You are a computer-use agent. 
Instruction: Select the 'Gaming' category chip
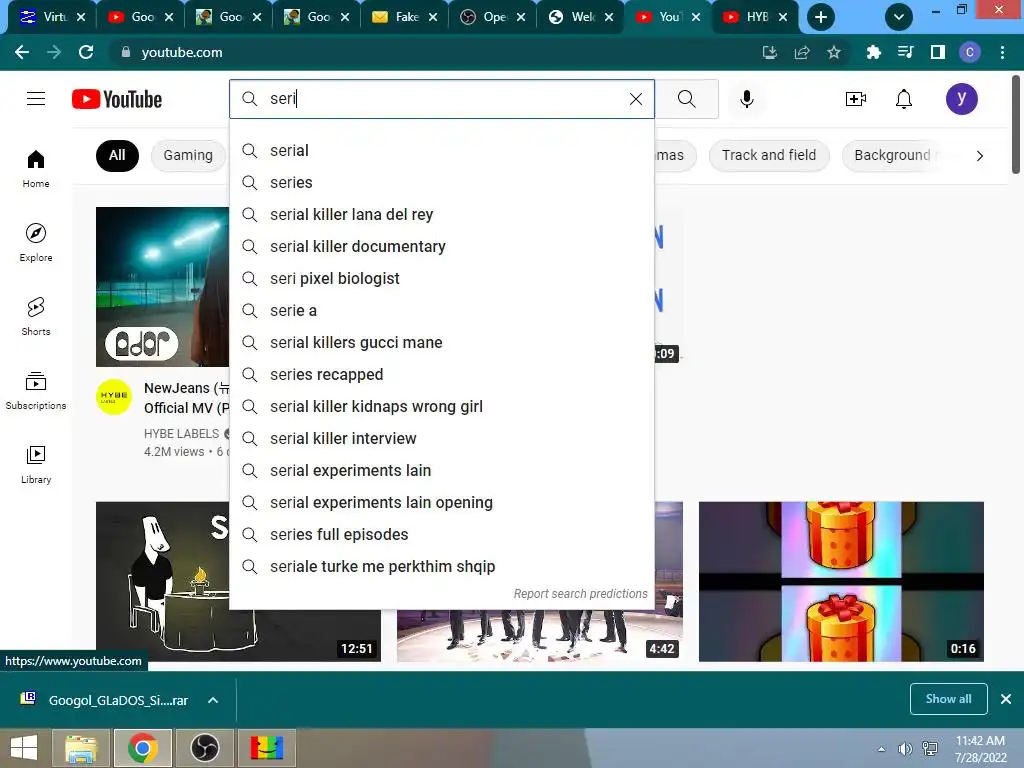[x=188, y=155]
